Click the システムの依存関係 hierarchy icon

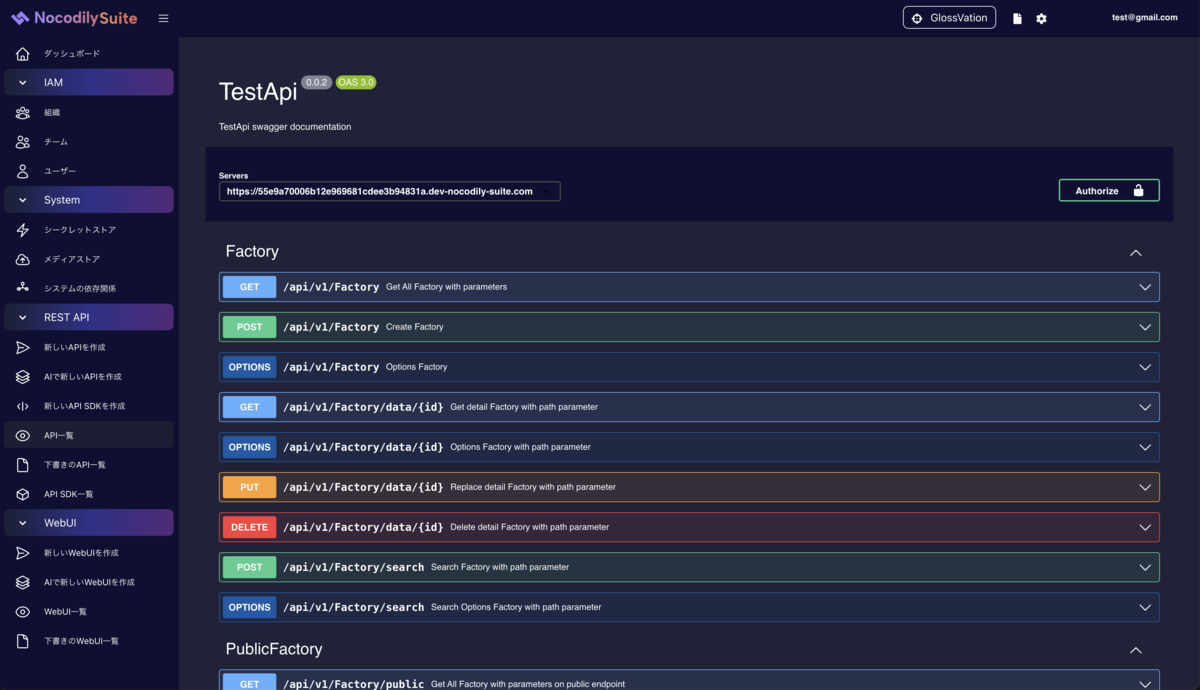pyautogui.click(x=23, y=288)
